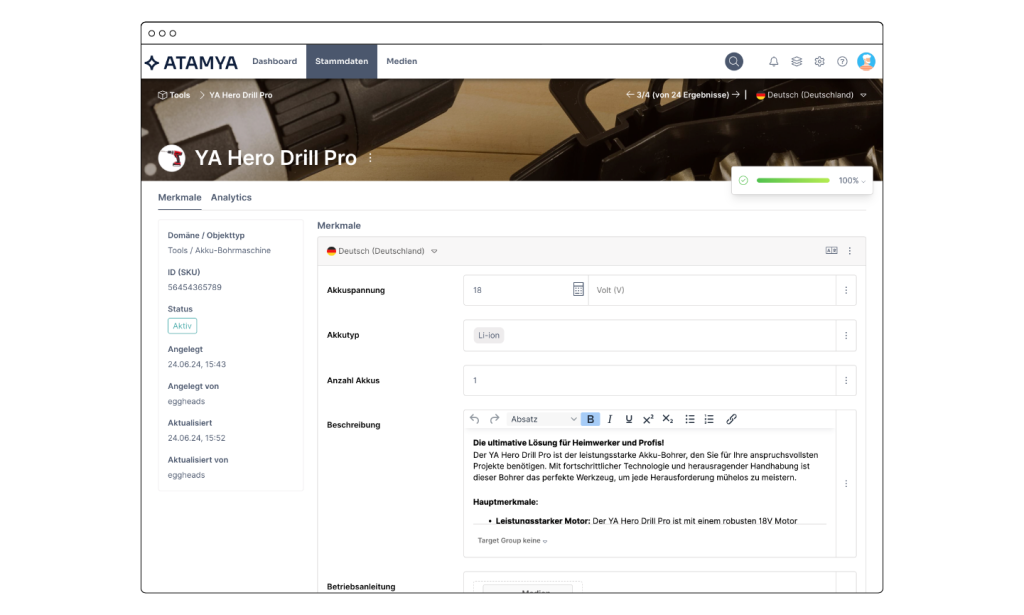Click the 'Leistungsstarker Motor:' bullet text
1024x615 pixels.
543,521
